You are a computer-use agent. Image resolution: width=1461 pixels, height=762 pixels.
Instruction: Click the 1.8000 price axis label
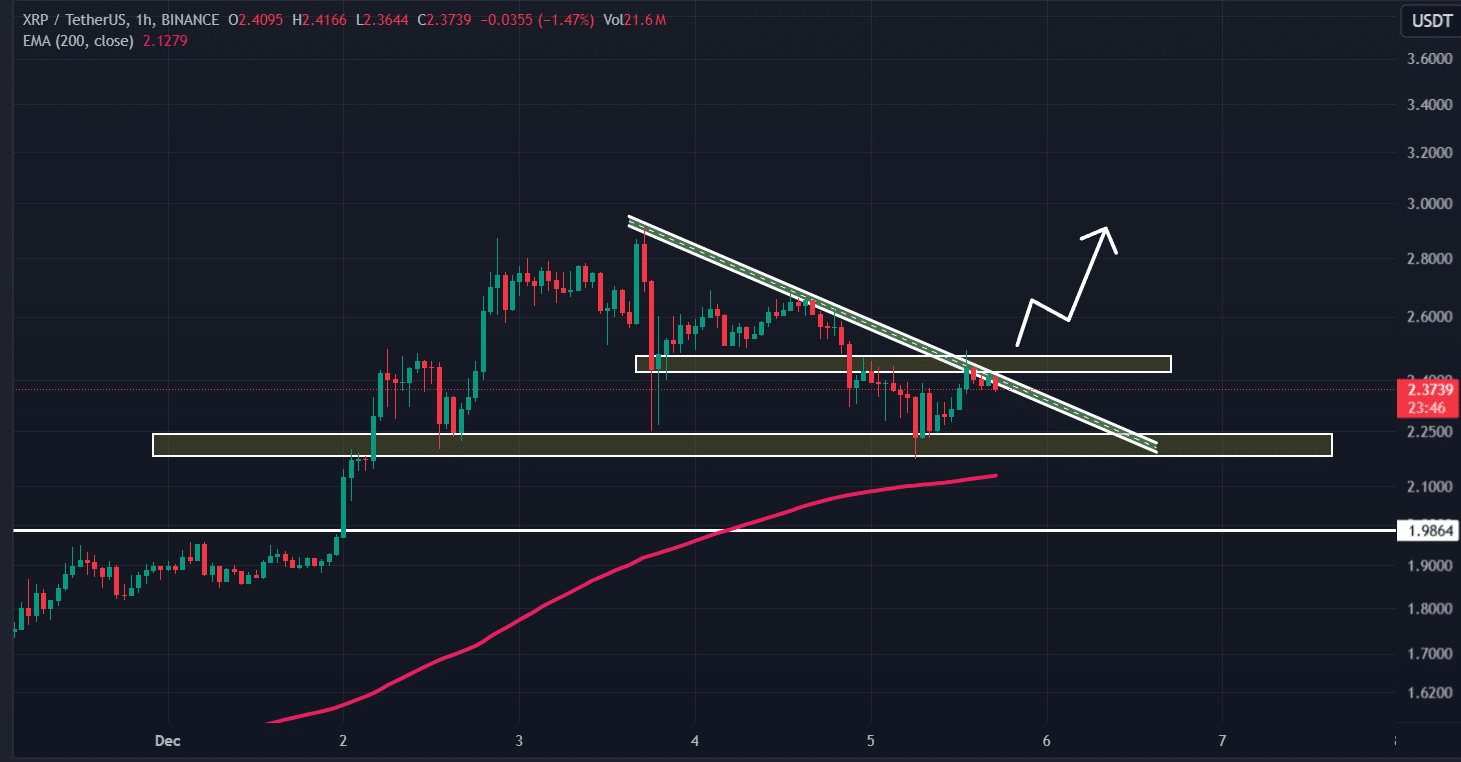pyautogui.click(x=1428, y=609)
